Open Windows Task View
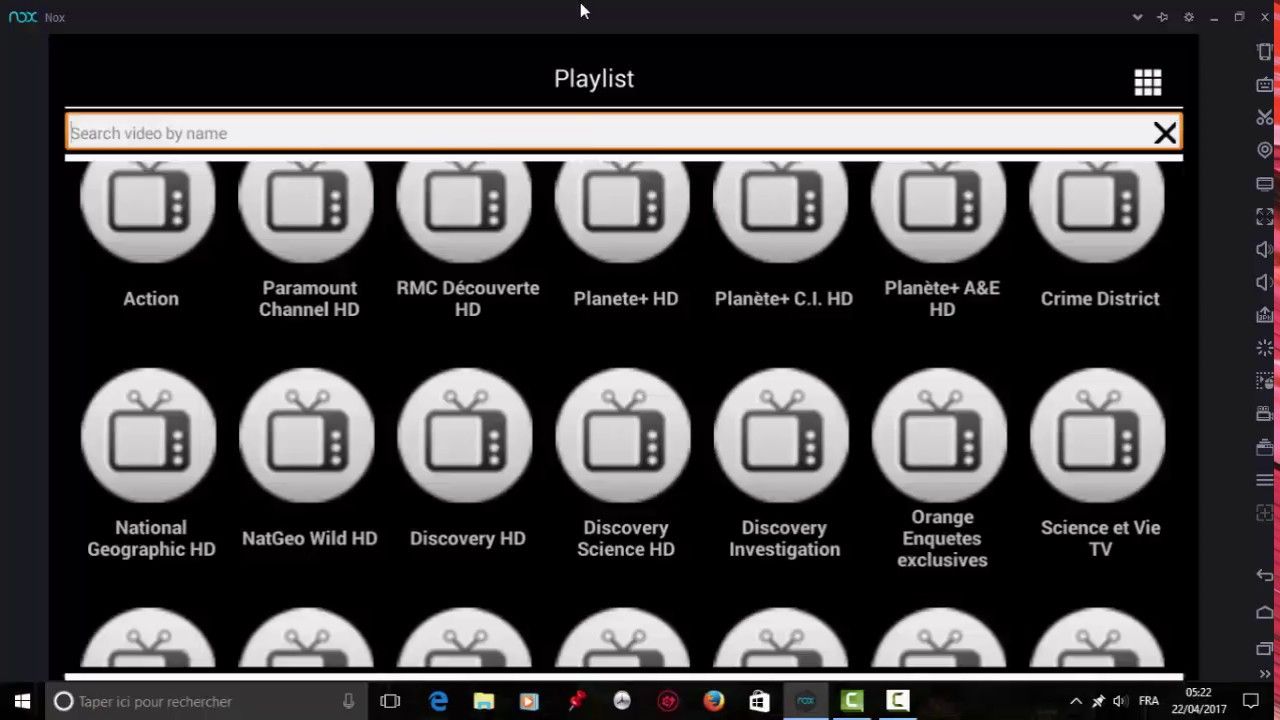The width and height of the screenshot is (1280, 720). tap(390, 701)
